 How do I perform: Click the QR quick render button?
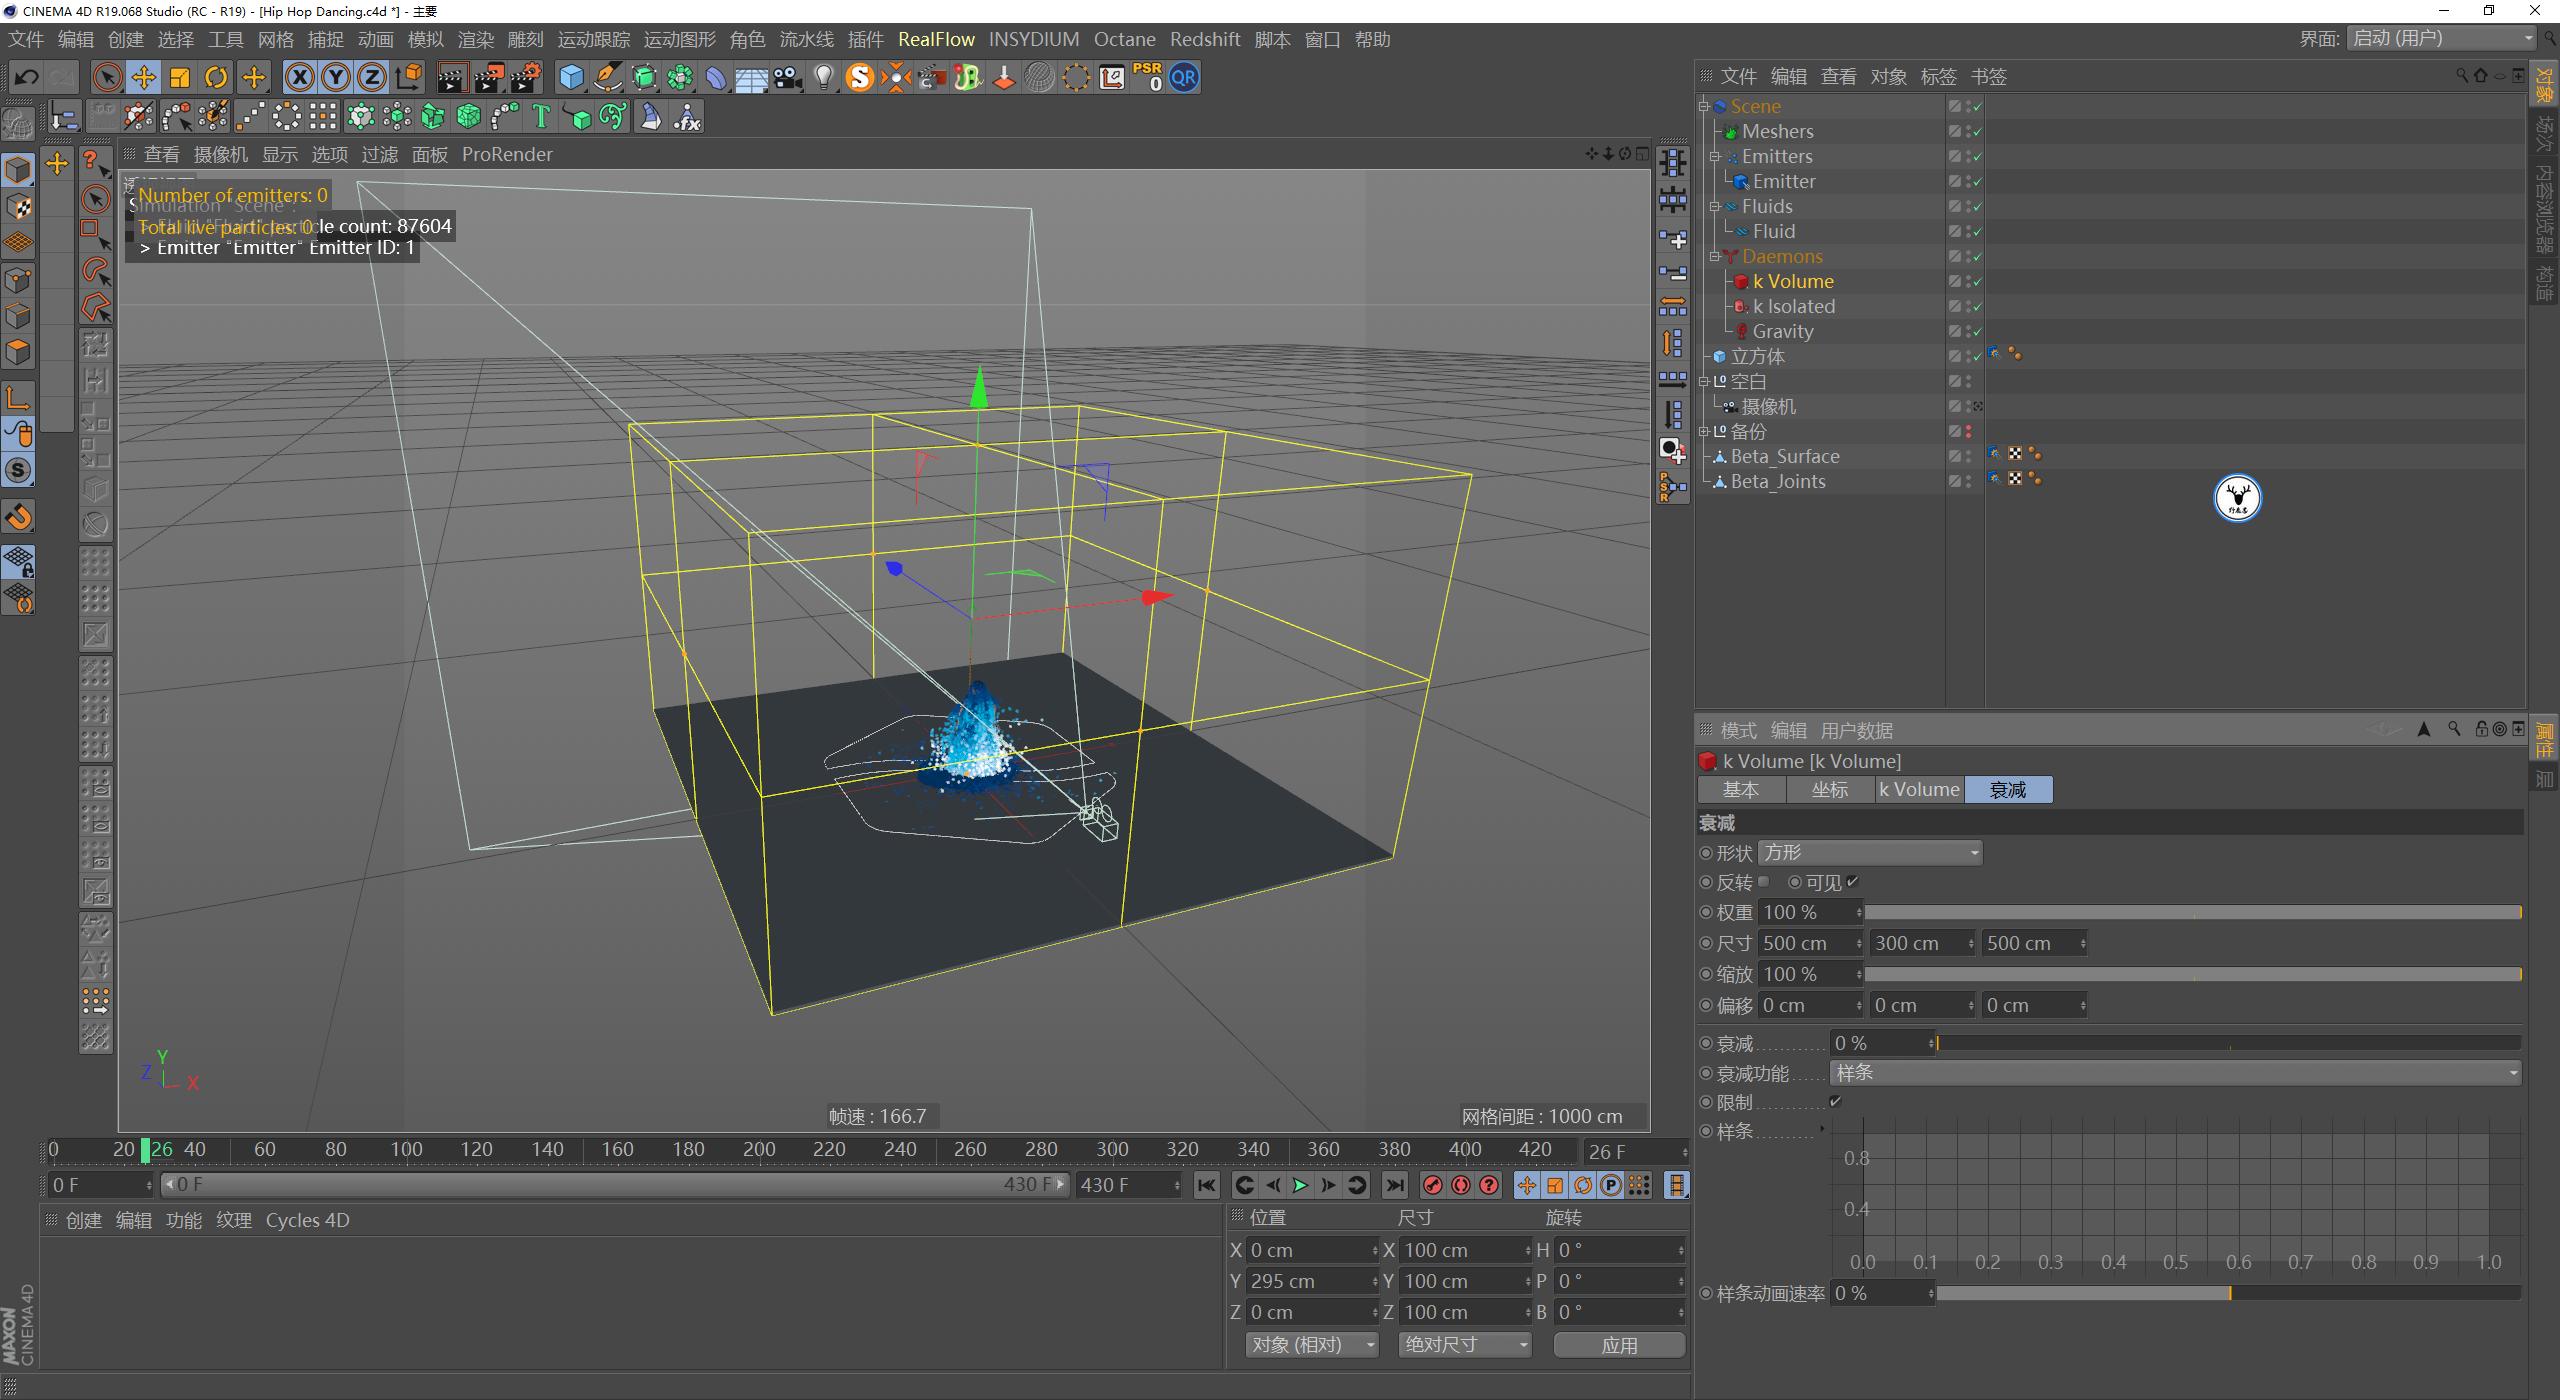[x=1183, y=77]
